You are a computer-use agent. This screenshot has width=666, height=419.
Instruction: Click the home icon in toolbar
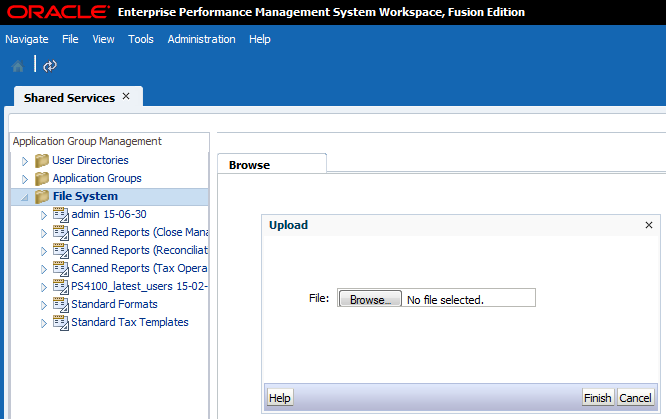18,66
